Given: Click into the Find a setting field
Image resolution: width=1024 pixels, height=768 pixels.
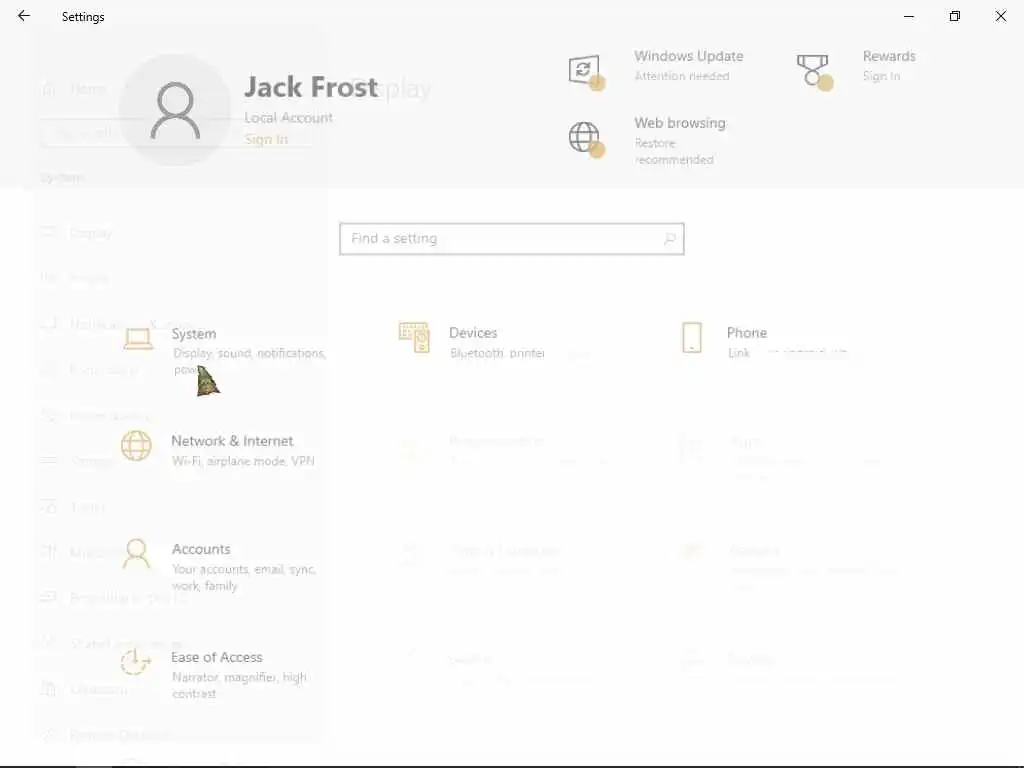Looking at the screenshot, I should (511, 239).
